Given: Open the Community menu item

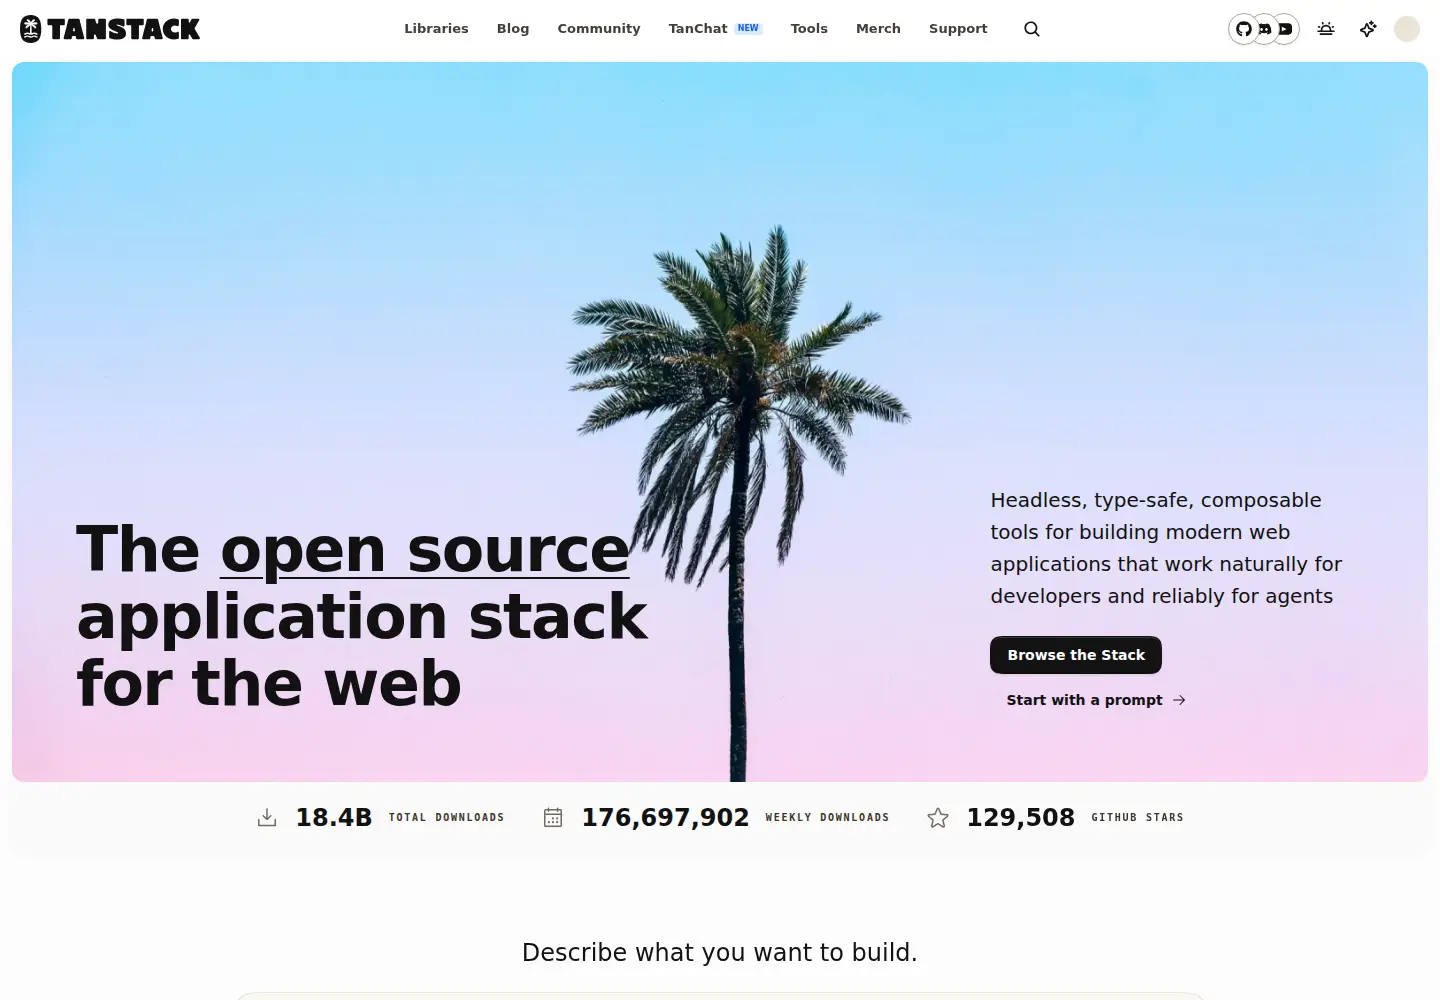Looking at the screenshot, I should (599, 29).
